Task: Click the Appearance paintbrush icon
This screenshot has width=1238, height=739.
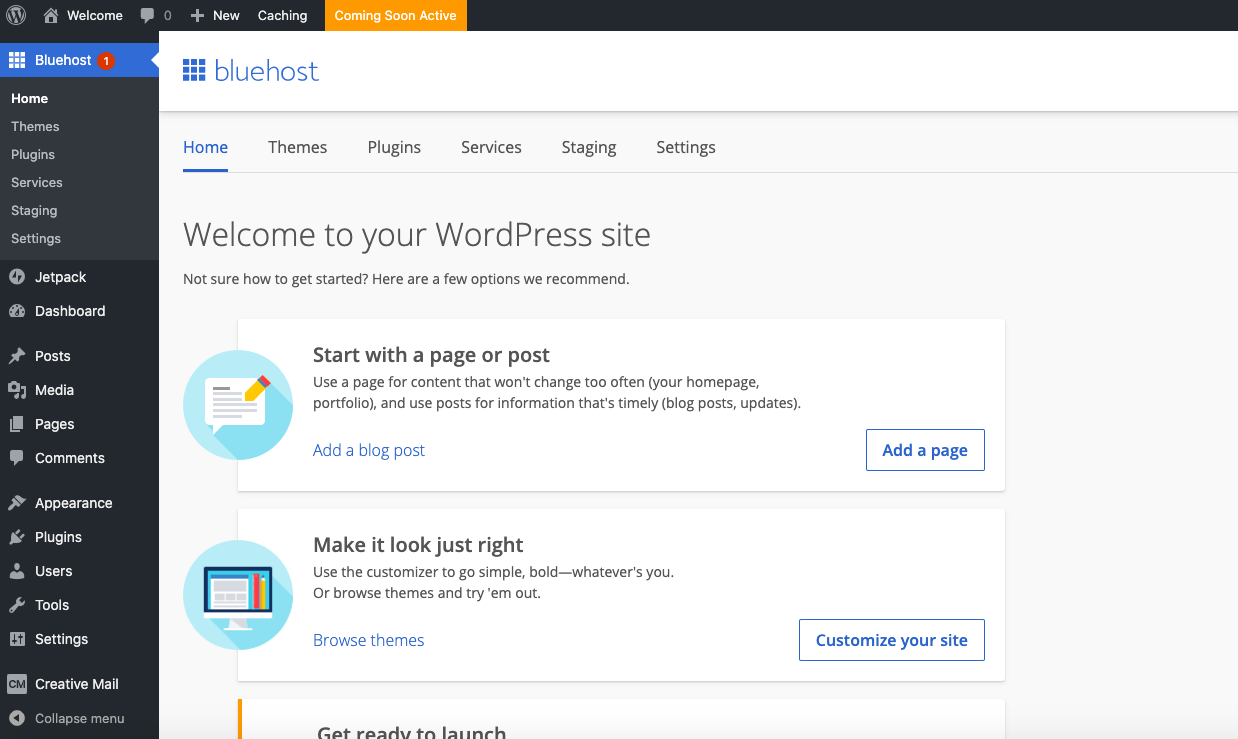Action: click(x=16, y=503)
